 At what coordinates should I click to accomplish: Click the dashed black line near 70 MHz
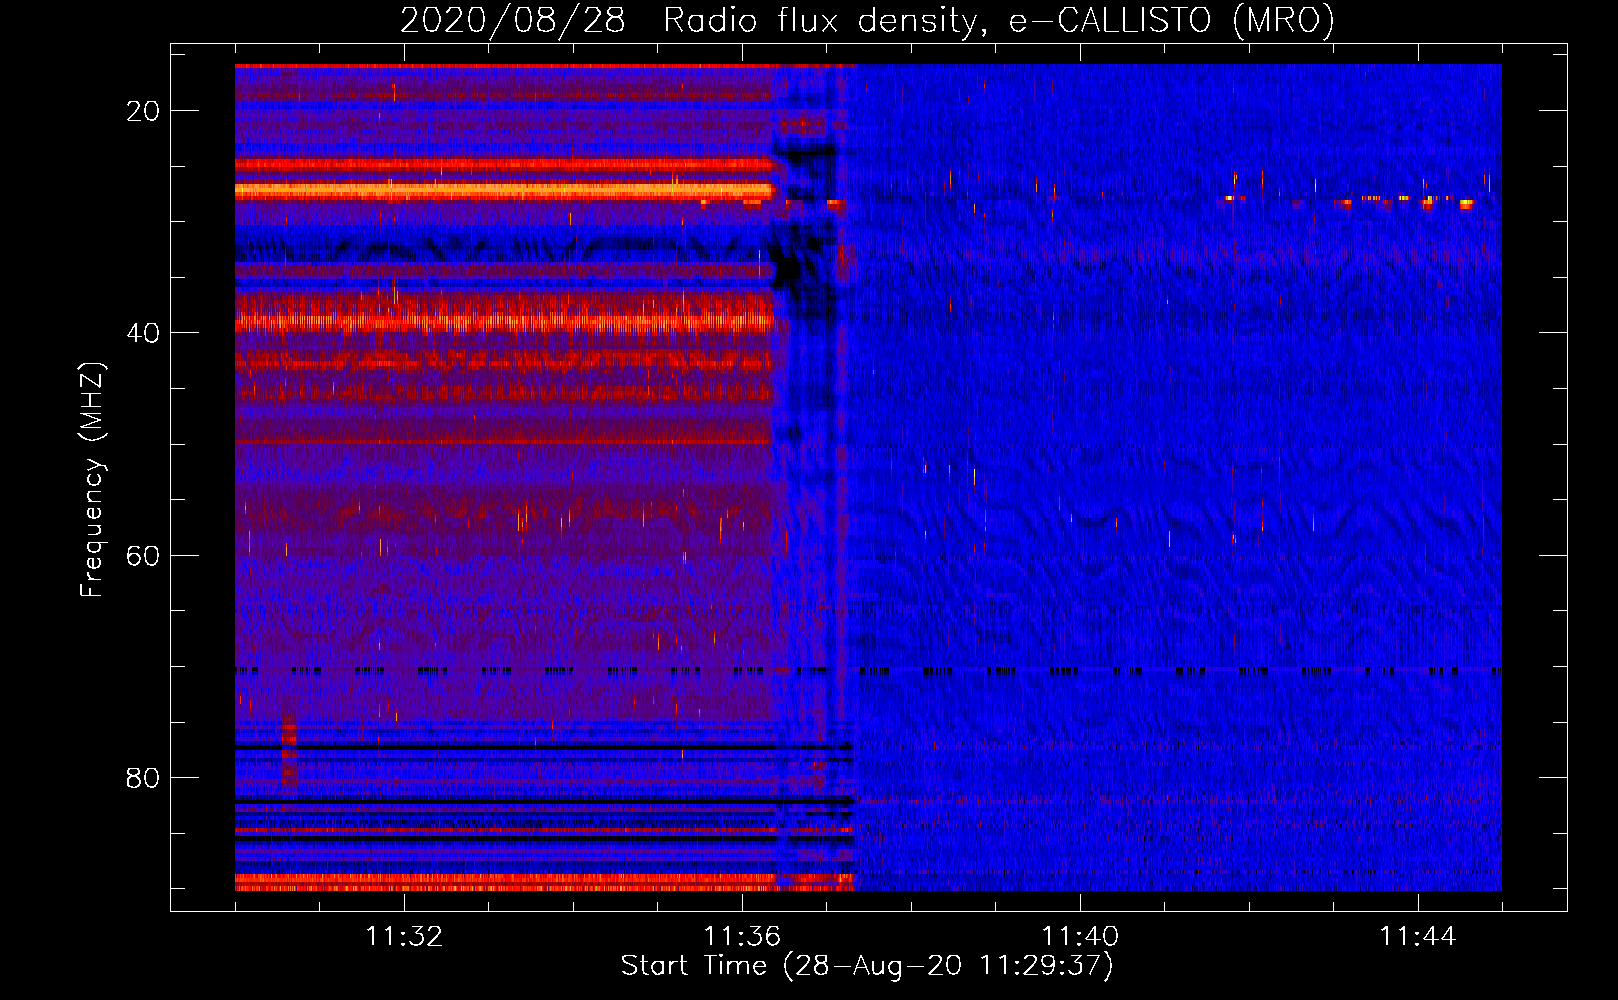(x=868, y=671)
